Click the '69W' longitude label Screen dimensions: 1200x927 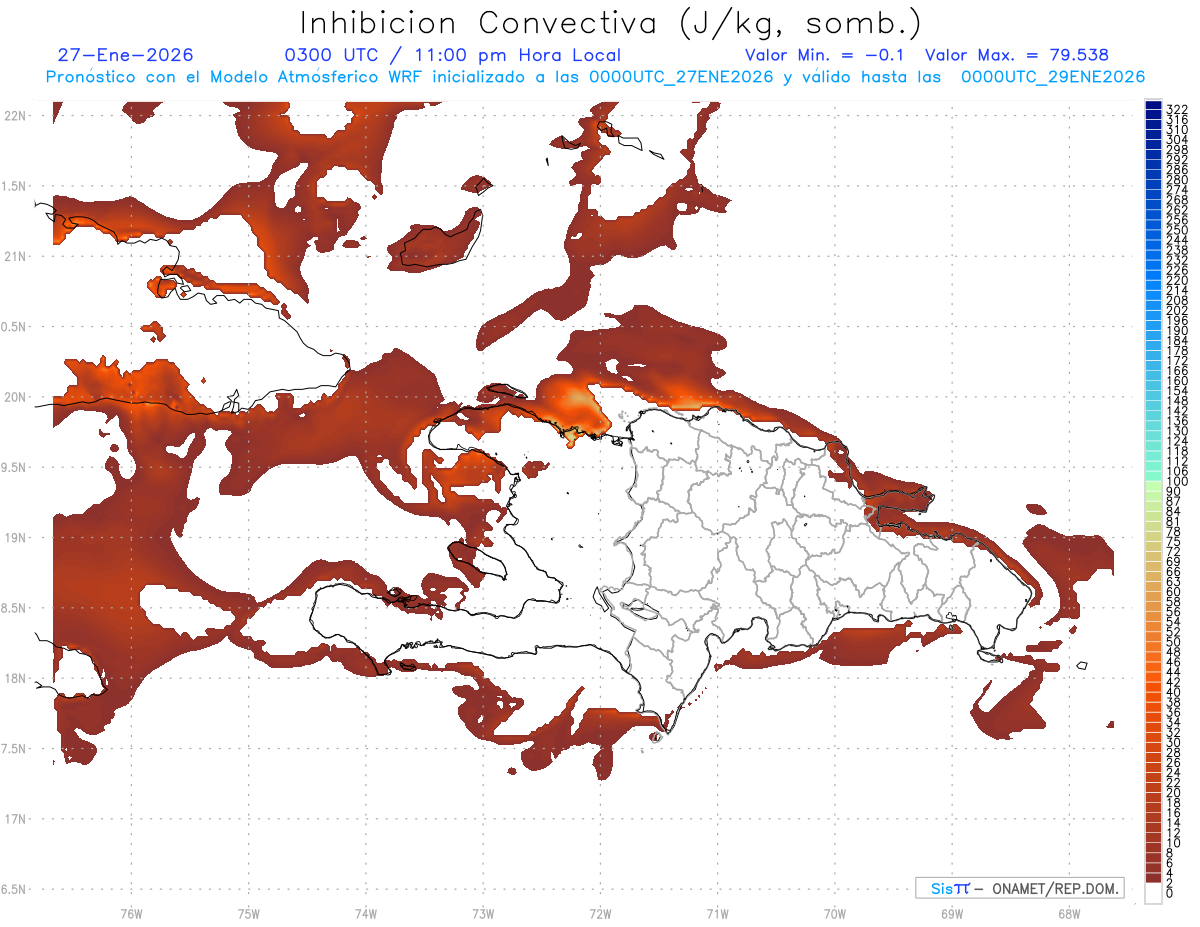click(952, 914)
